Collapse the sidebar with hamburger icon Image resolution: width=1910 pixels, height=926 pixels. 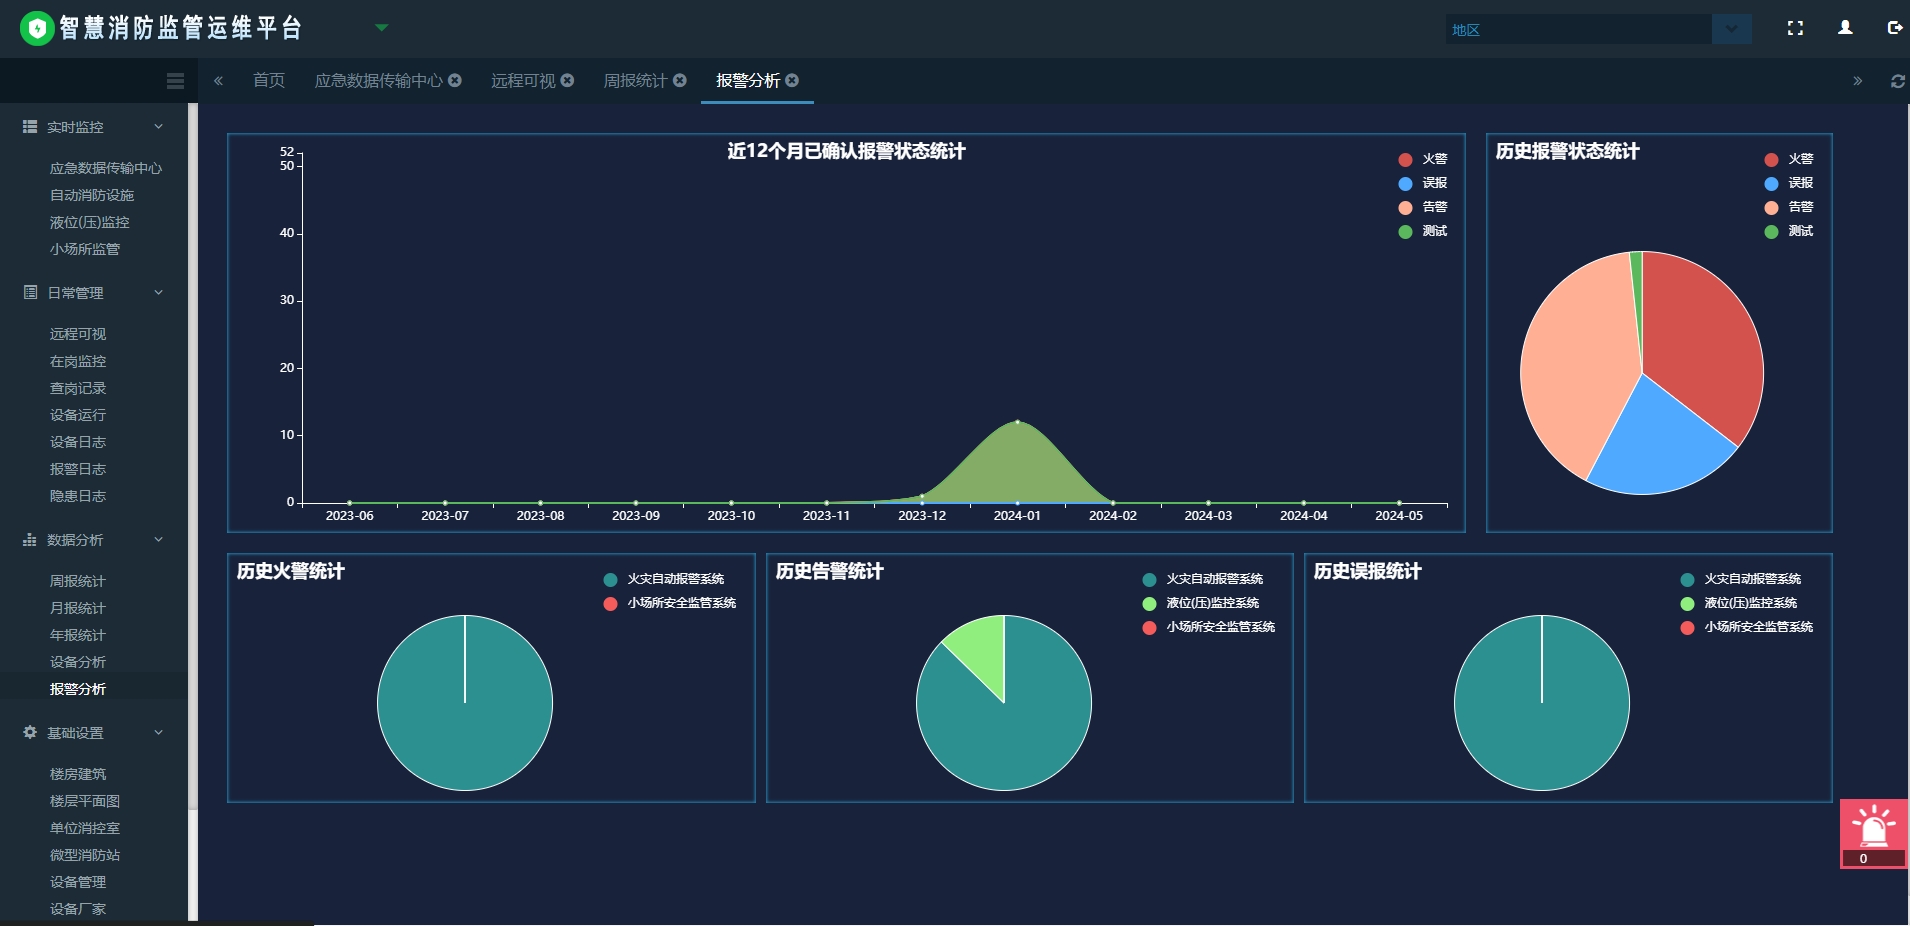point(175,81)
